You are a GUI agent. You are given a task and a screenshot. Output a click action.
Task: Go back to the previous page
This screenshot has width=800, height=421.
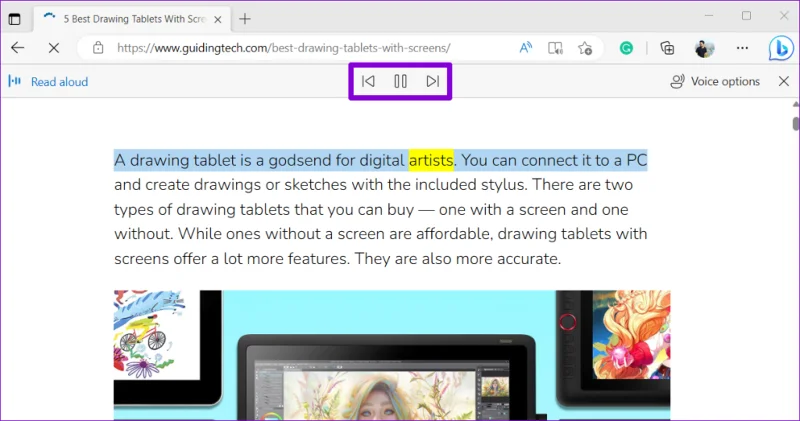[18, 48]
